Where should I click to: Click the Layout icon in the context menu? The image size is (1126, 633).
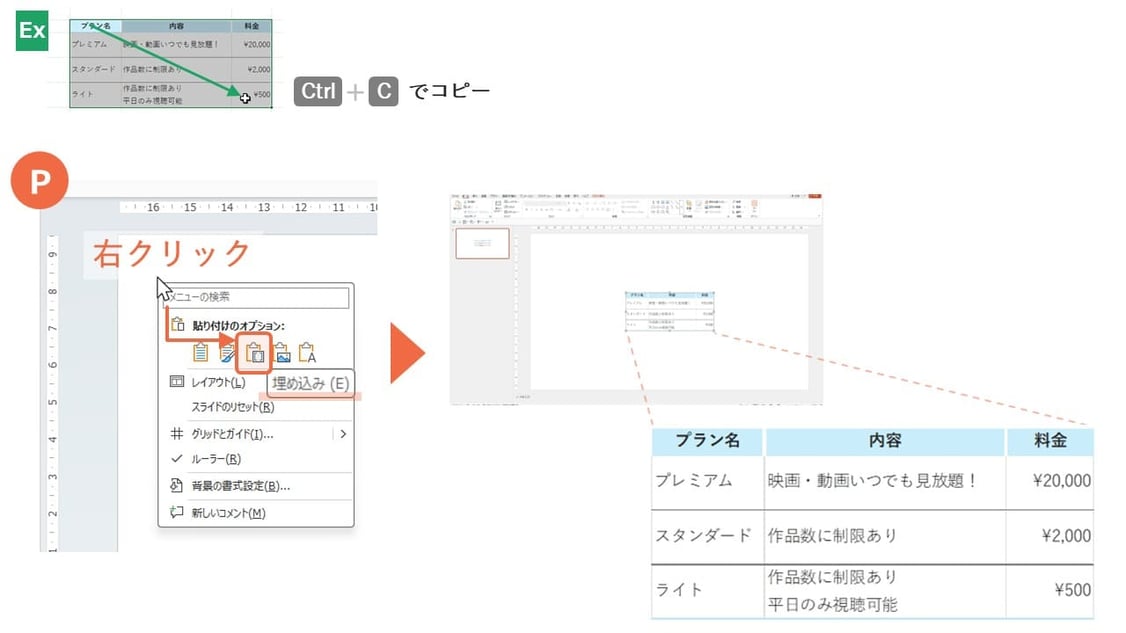pos(176,382)
